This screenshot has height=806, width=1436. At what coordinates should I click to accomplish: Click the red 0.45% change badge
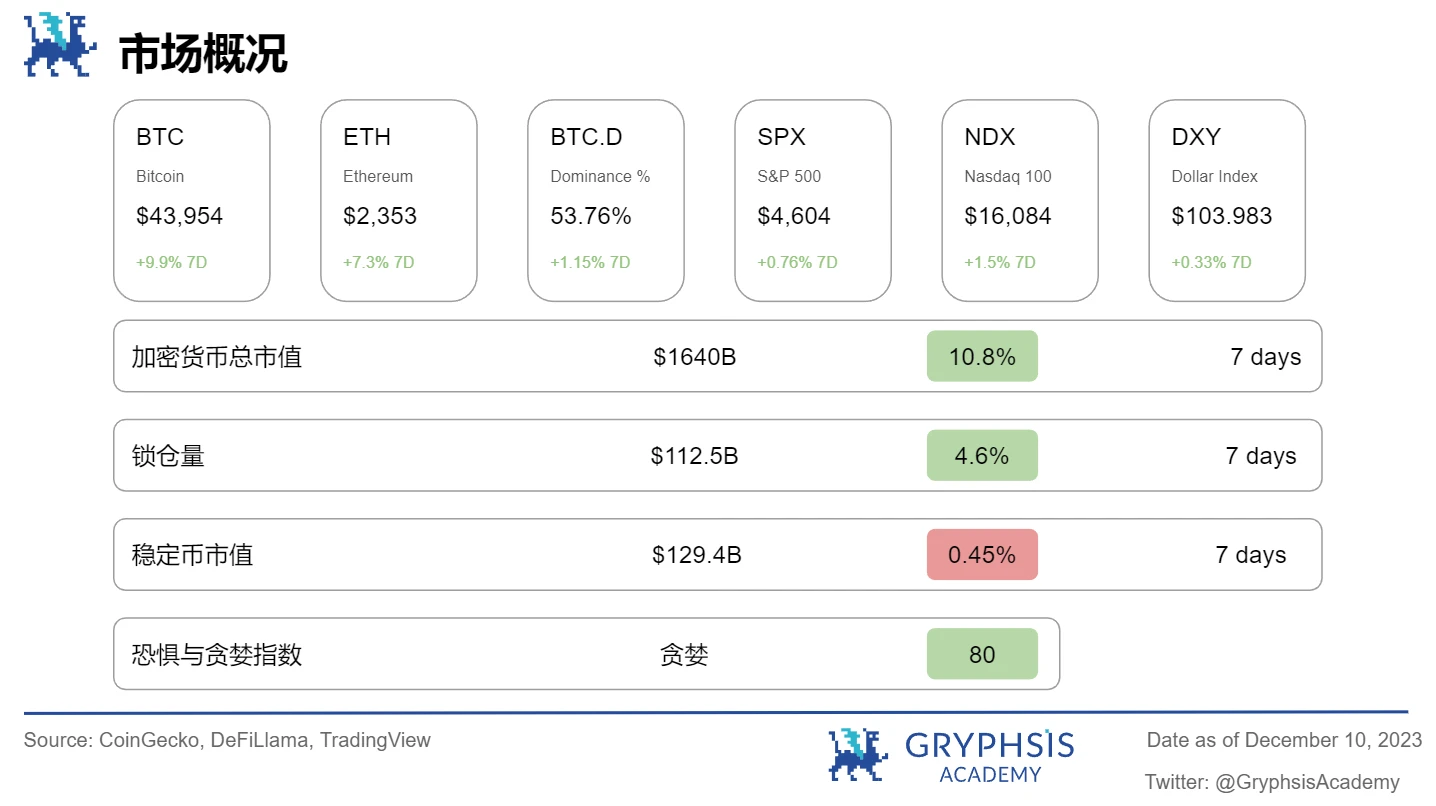tap(982, 554)
